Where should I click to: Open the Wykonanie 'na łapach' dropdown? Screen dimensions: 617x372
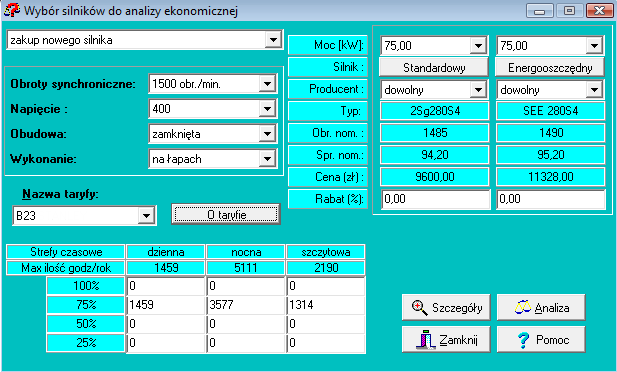coord(267,159)
